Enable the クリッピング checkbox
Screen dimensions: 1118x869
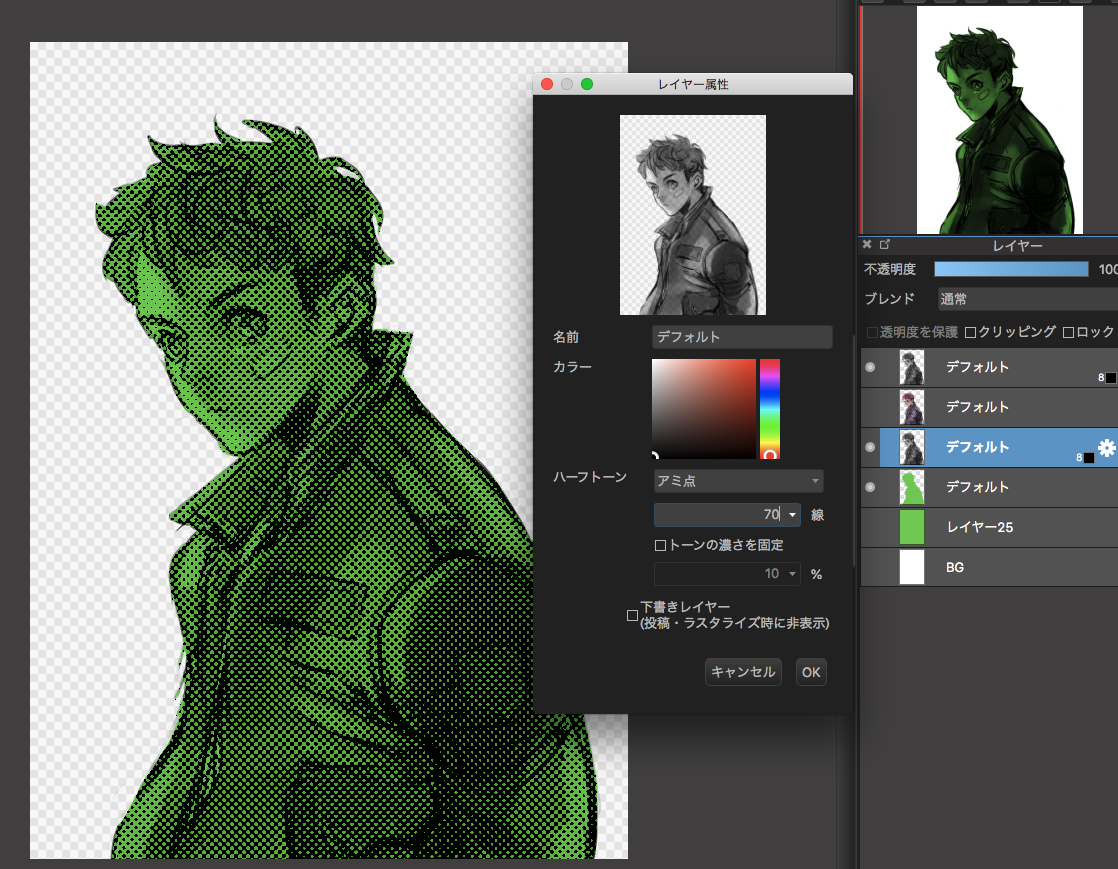[x=970, y=332]
